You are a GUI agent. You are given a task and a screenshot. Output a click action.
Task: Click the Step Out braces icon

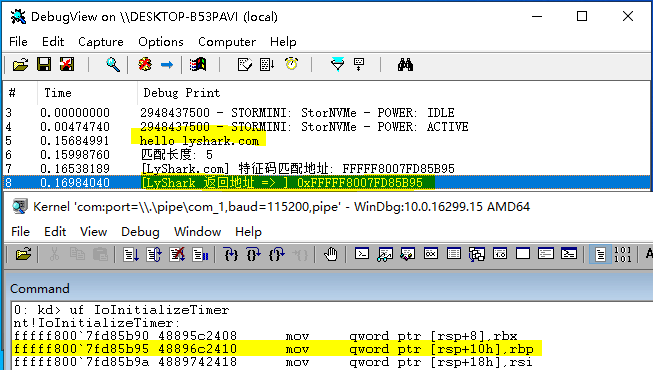277,254
